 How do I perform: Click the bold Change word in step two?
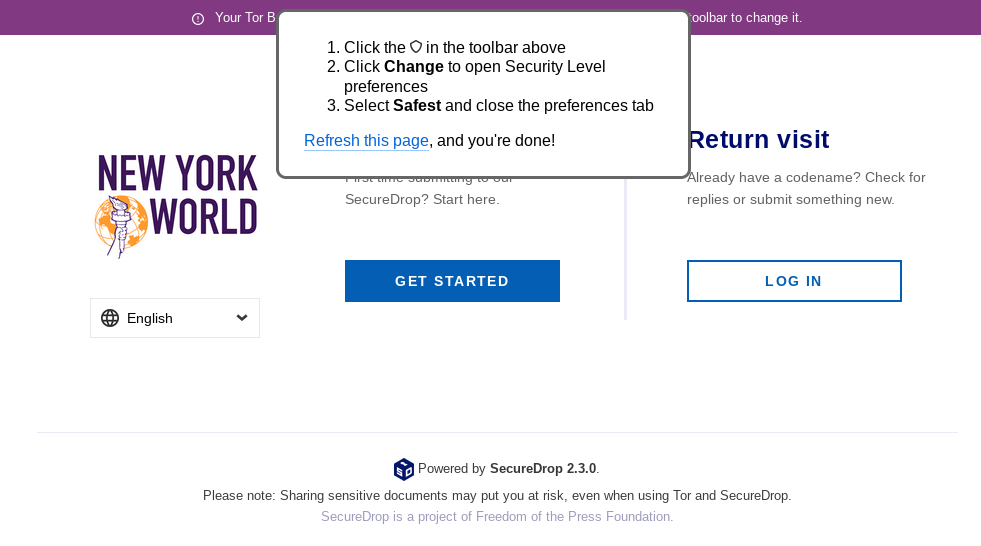[414, 66]
